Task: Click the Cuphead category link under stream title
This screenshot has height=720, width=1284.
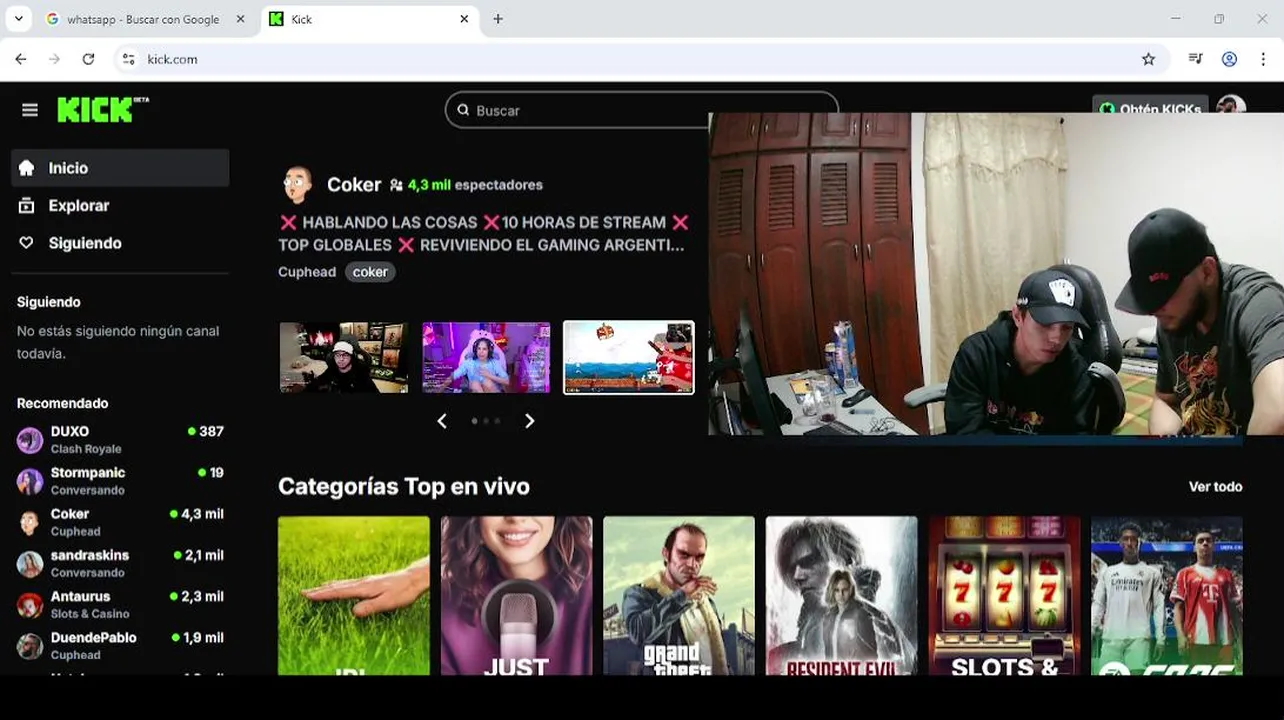Action: 307,272
